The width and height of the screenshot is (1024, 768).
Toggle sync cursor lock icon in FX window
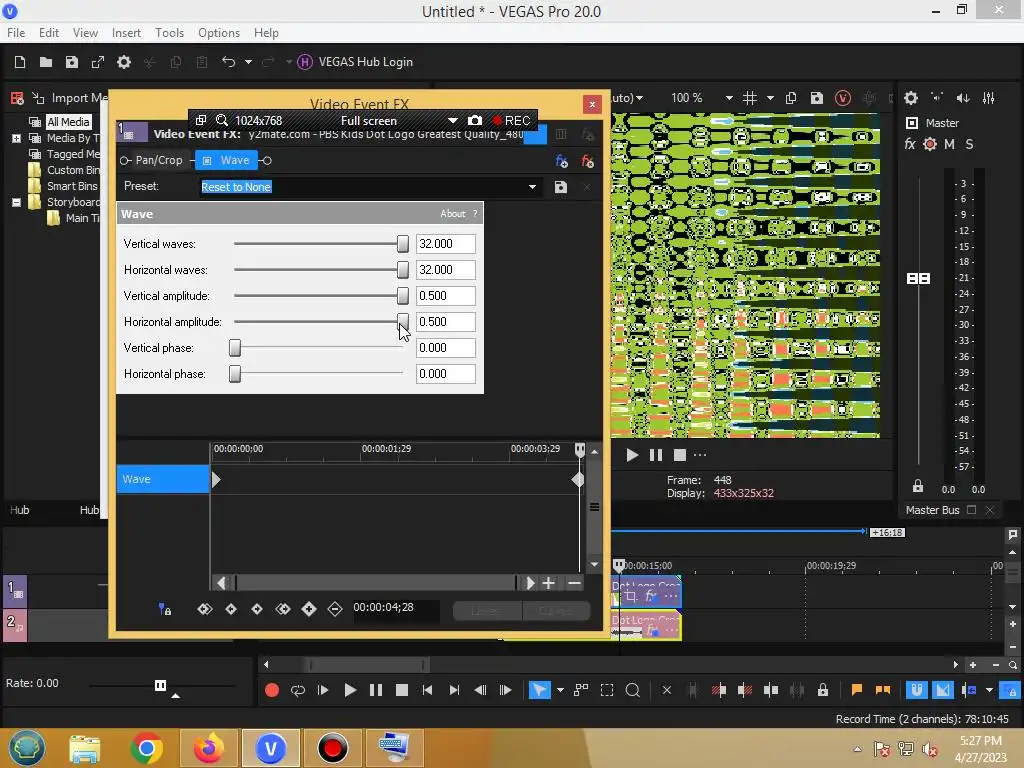click(x=165, y=610)
